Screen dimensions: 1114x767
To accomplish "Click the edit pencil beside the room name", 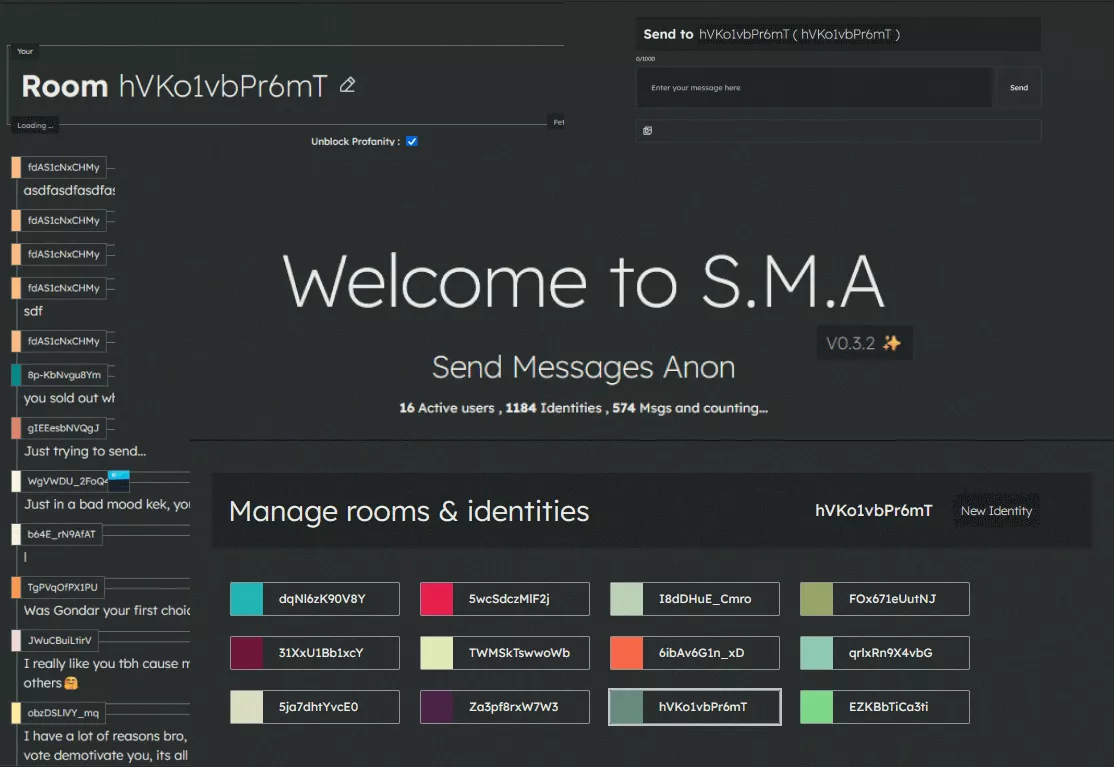I will [348, 86].
